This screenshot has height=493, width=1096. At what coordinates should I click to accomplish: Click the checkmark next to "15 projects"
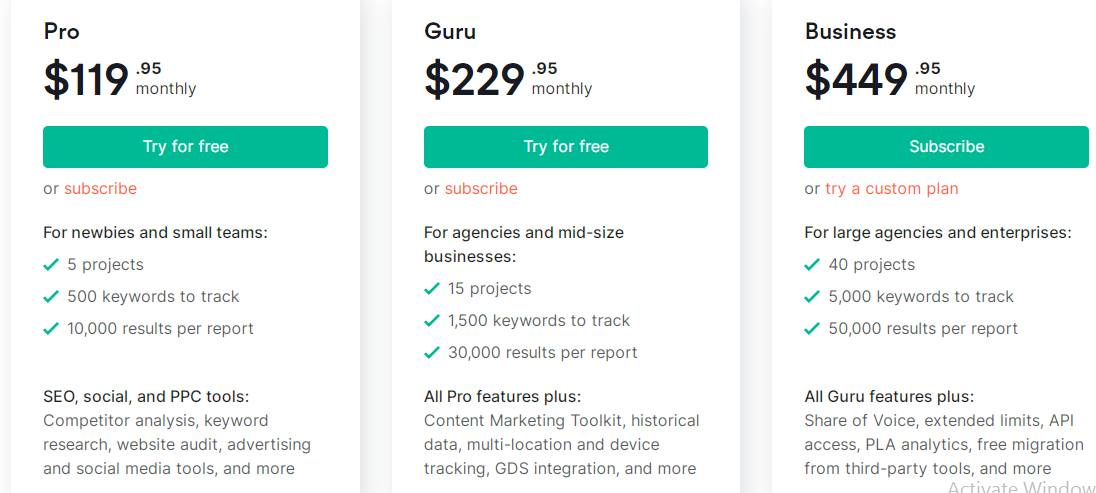click(x=432, y=289)
